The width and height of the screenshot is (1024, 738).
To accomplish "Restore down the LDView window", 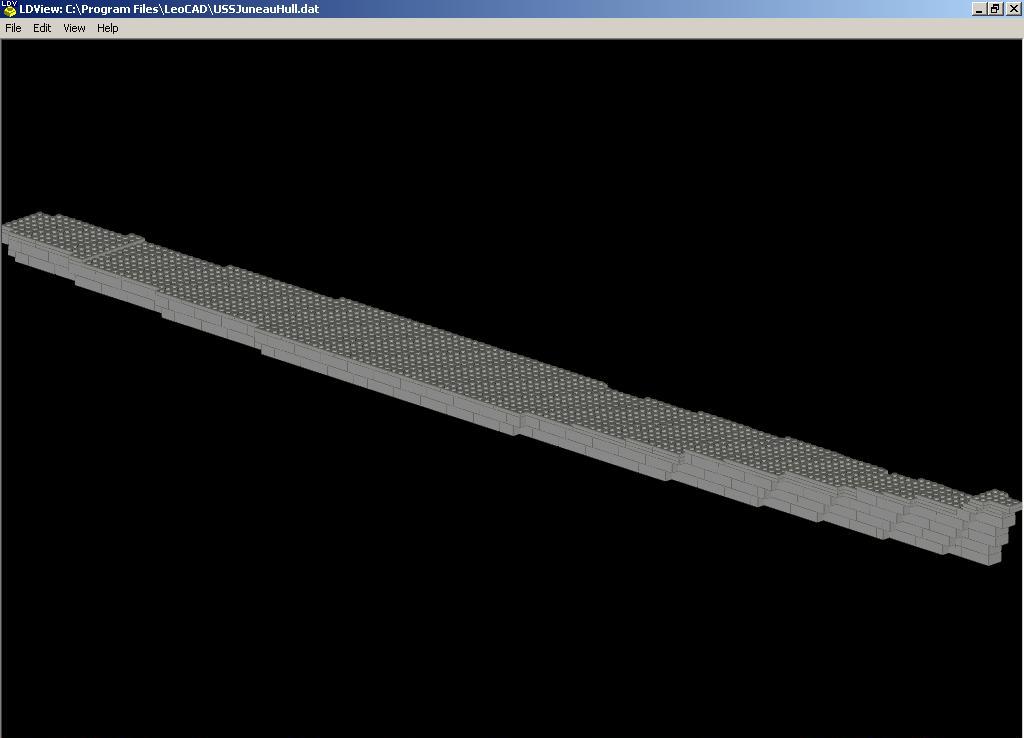I will (995, 9).
